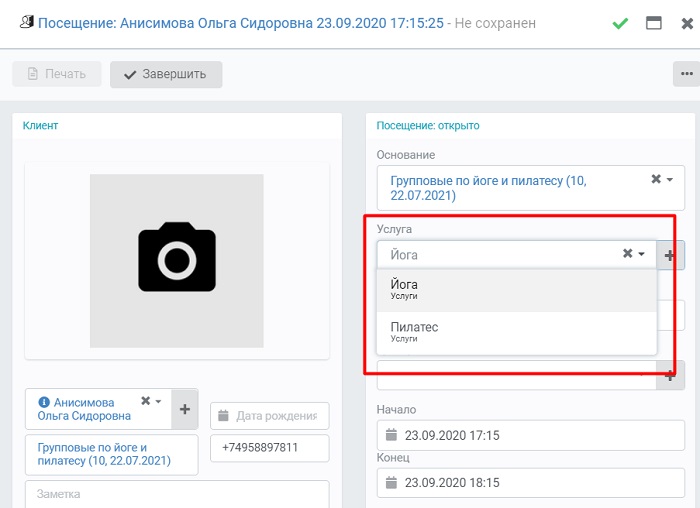Viewport: 700px width, 508px height.
Task: Click the Печать button
Action: (x=57, y=74)
